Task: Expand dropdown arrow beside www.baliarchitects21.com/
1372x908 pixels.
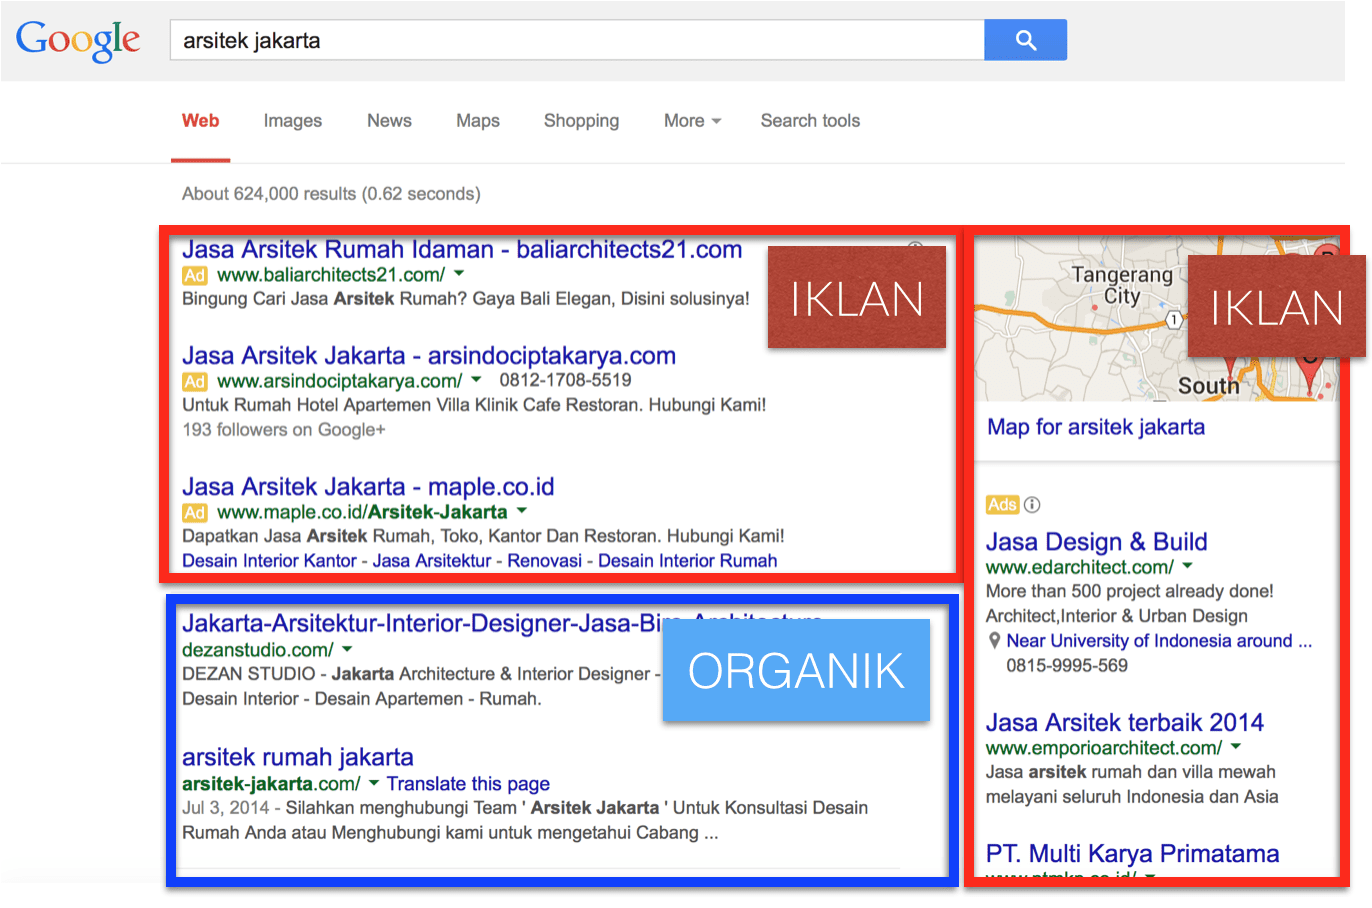Action: coord(459,273)
